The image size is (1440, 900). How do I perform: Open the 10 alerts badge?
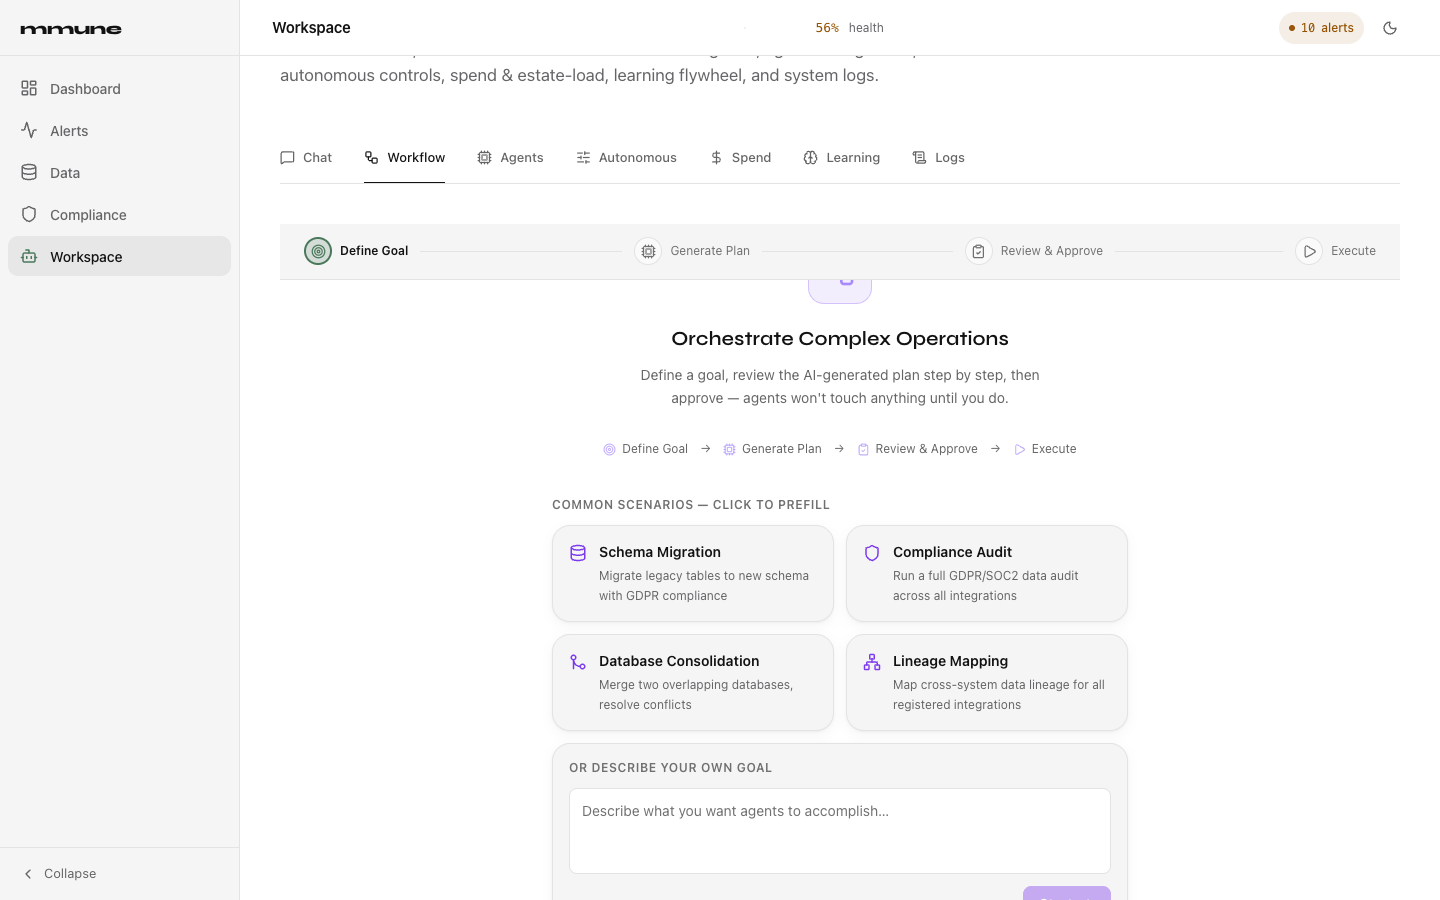coord(1321,28)
